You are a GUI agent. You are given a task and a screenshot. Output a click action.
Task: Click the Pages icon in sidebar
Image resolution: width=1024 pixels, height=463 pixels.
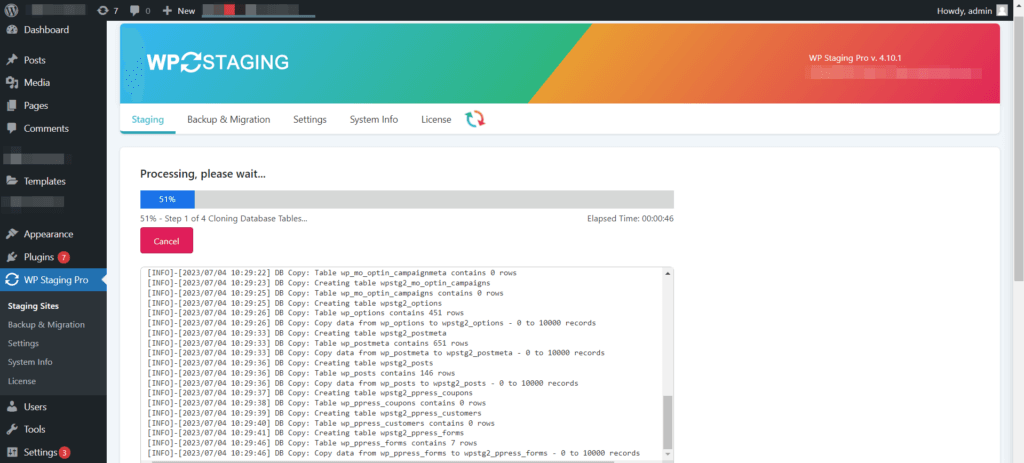[x=12, y=106]
